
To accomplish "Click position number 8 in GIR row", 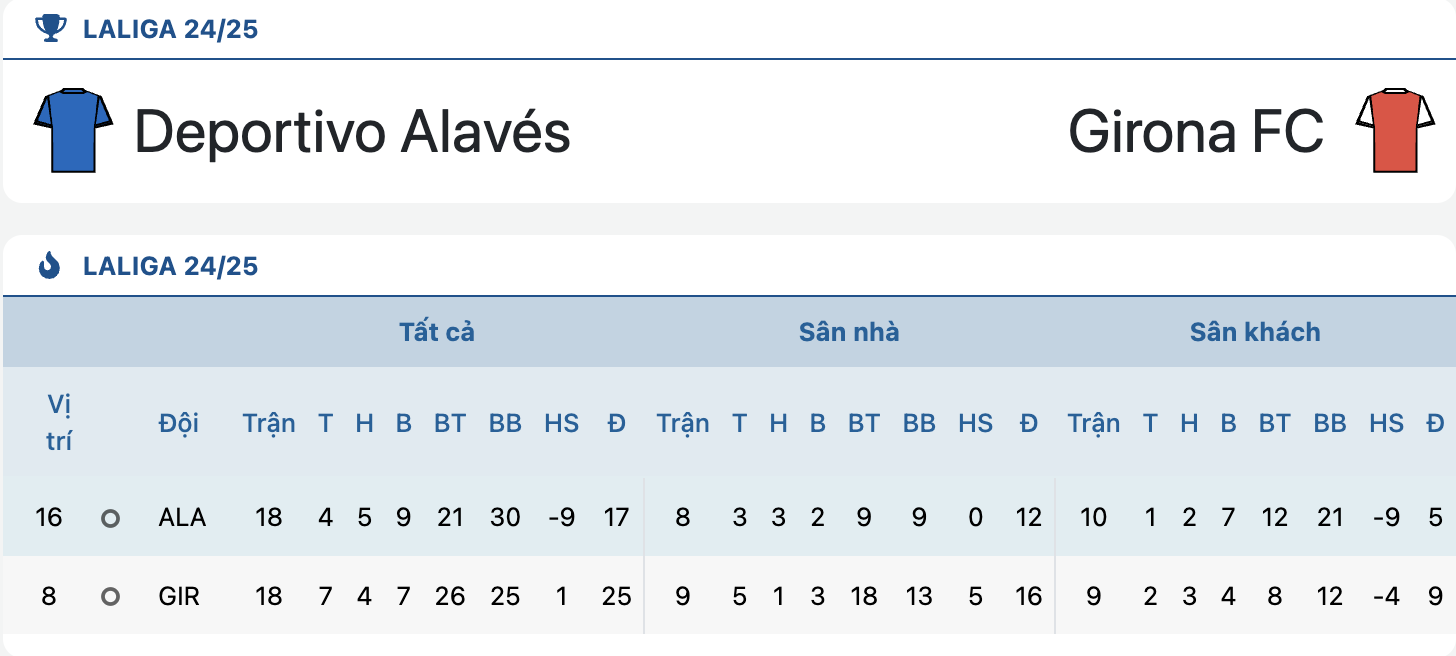I will 48,597.
